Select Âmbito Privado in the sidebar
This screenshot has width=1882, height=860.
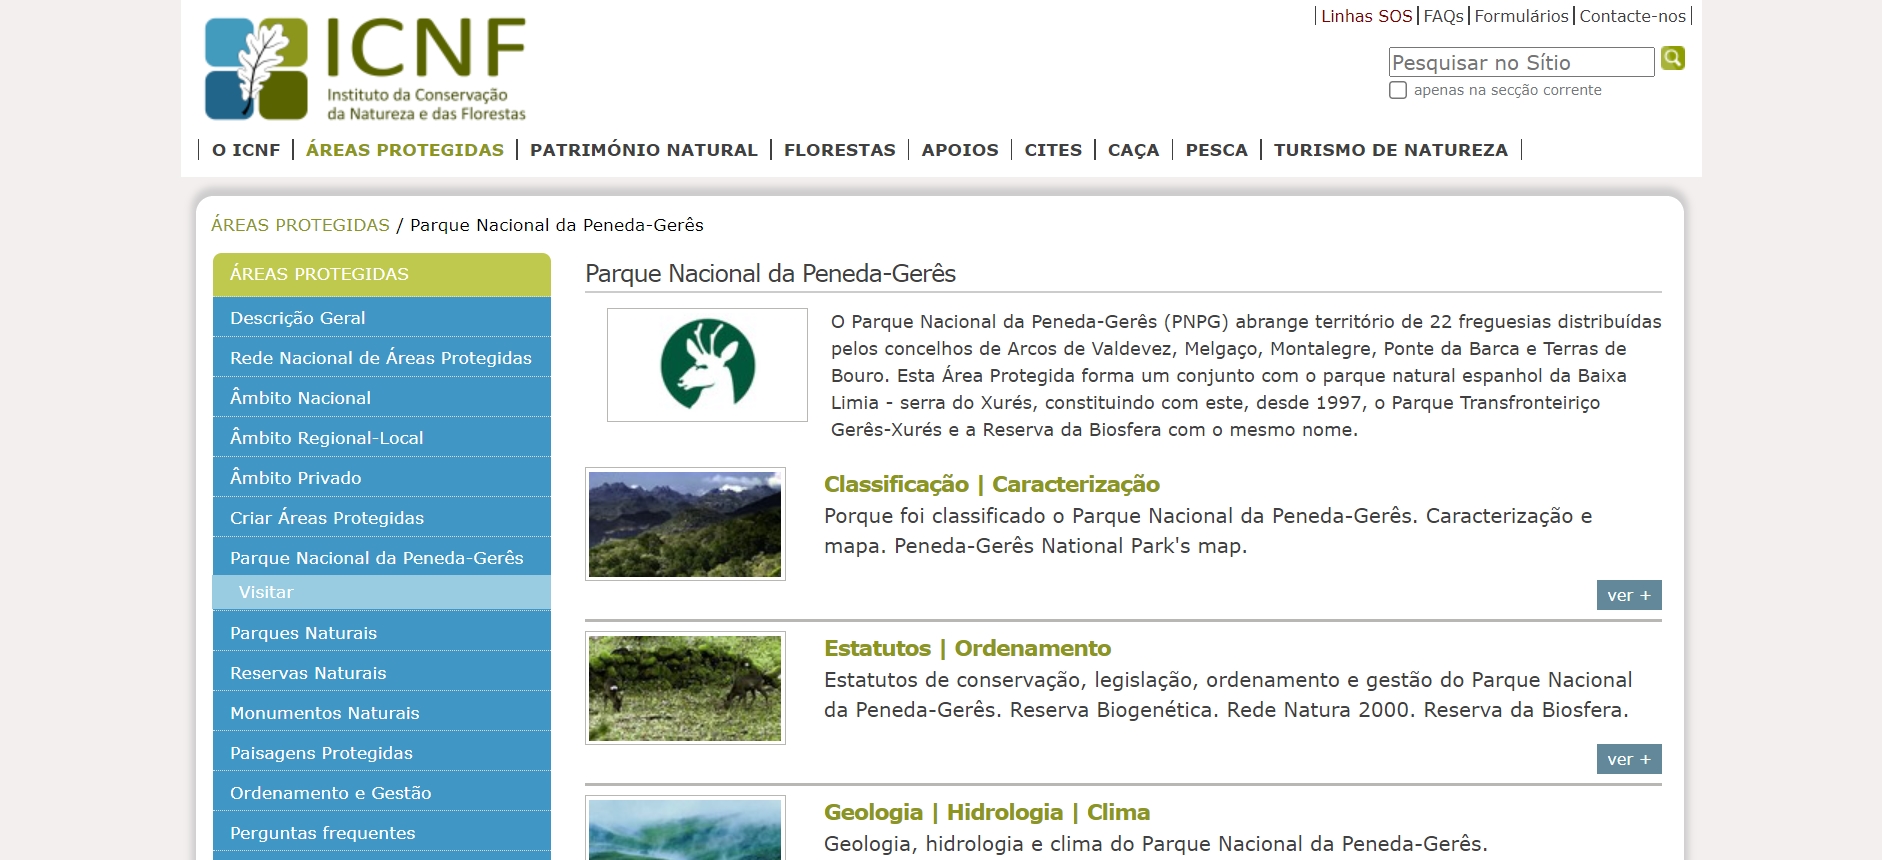382,477
